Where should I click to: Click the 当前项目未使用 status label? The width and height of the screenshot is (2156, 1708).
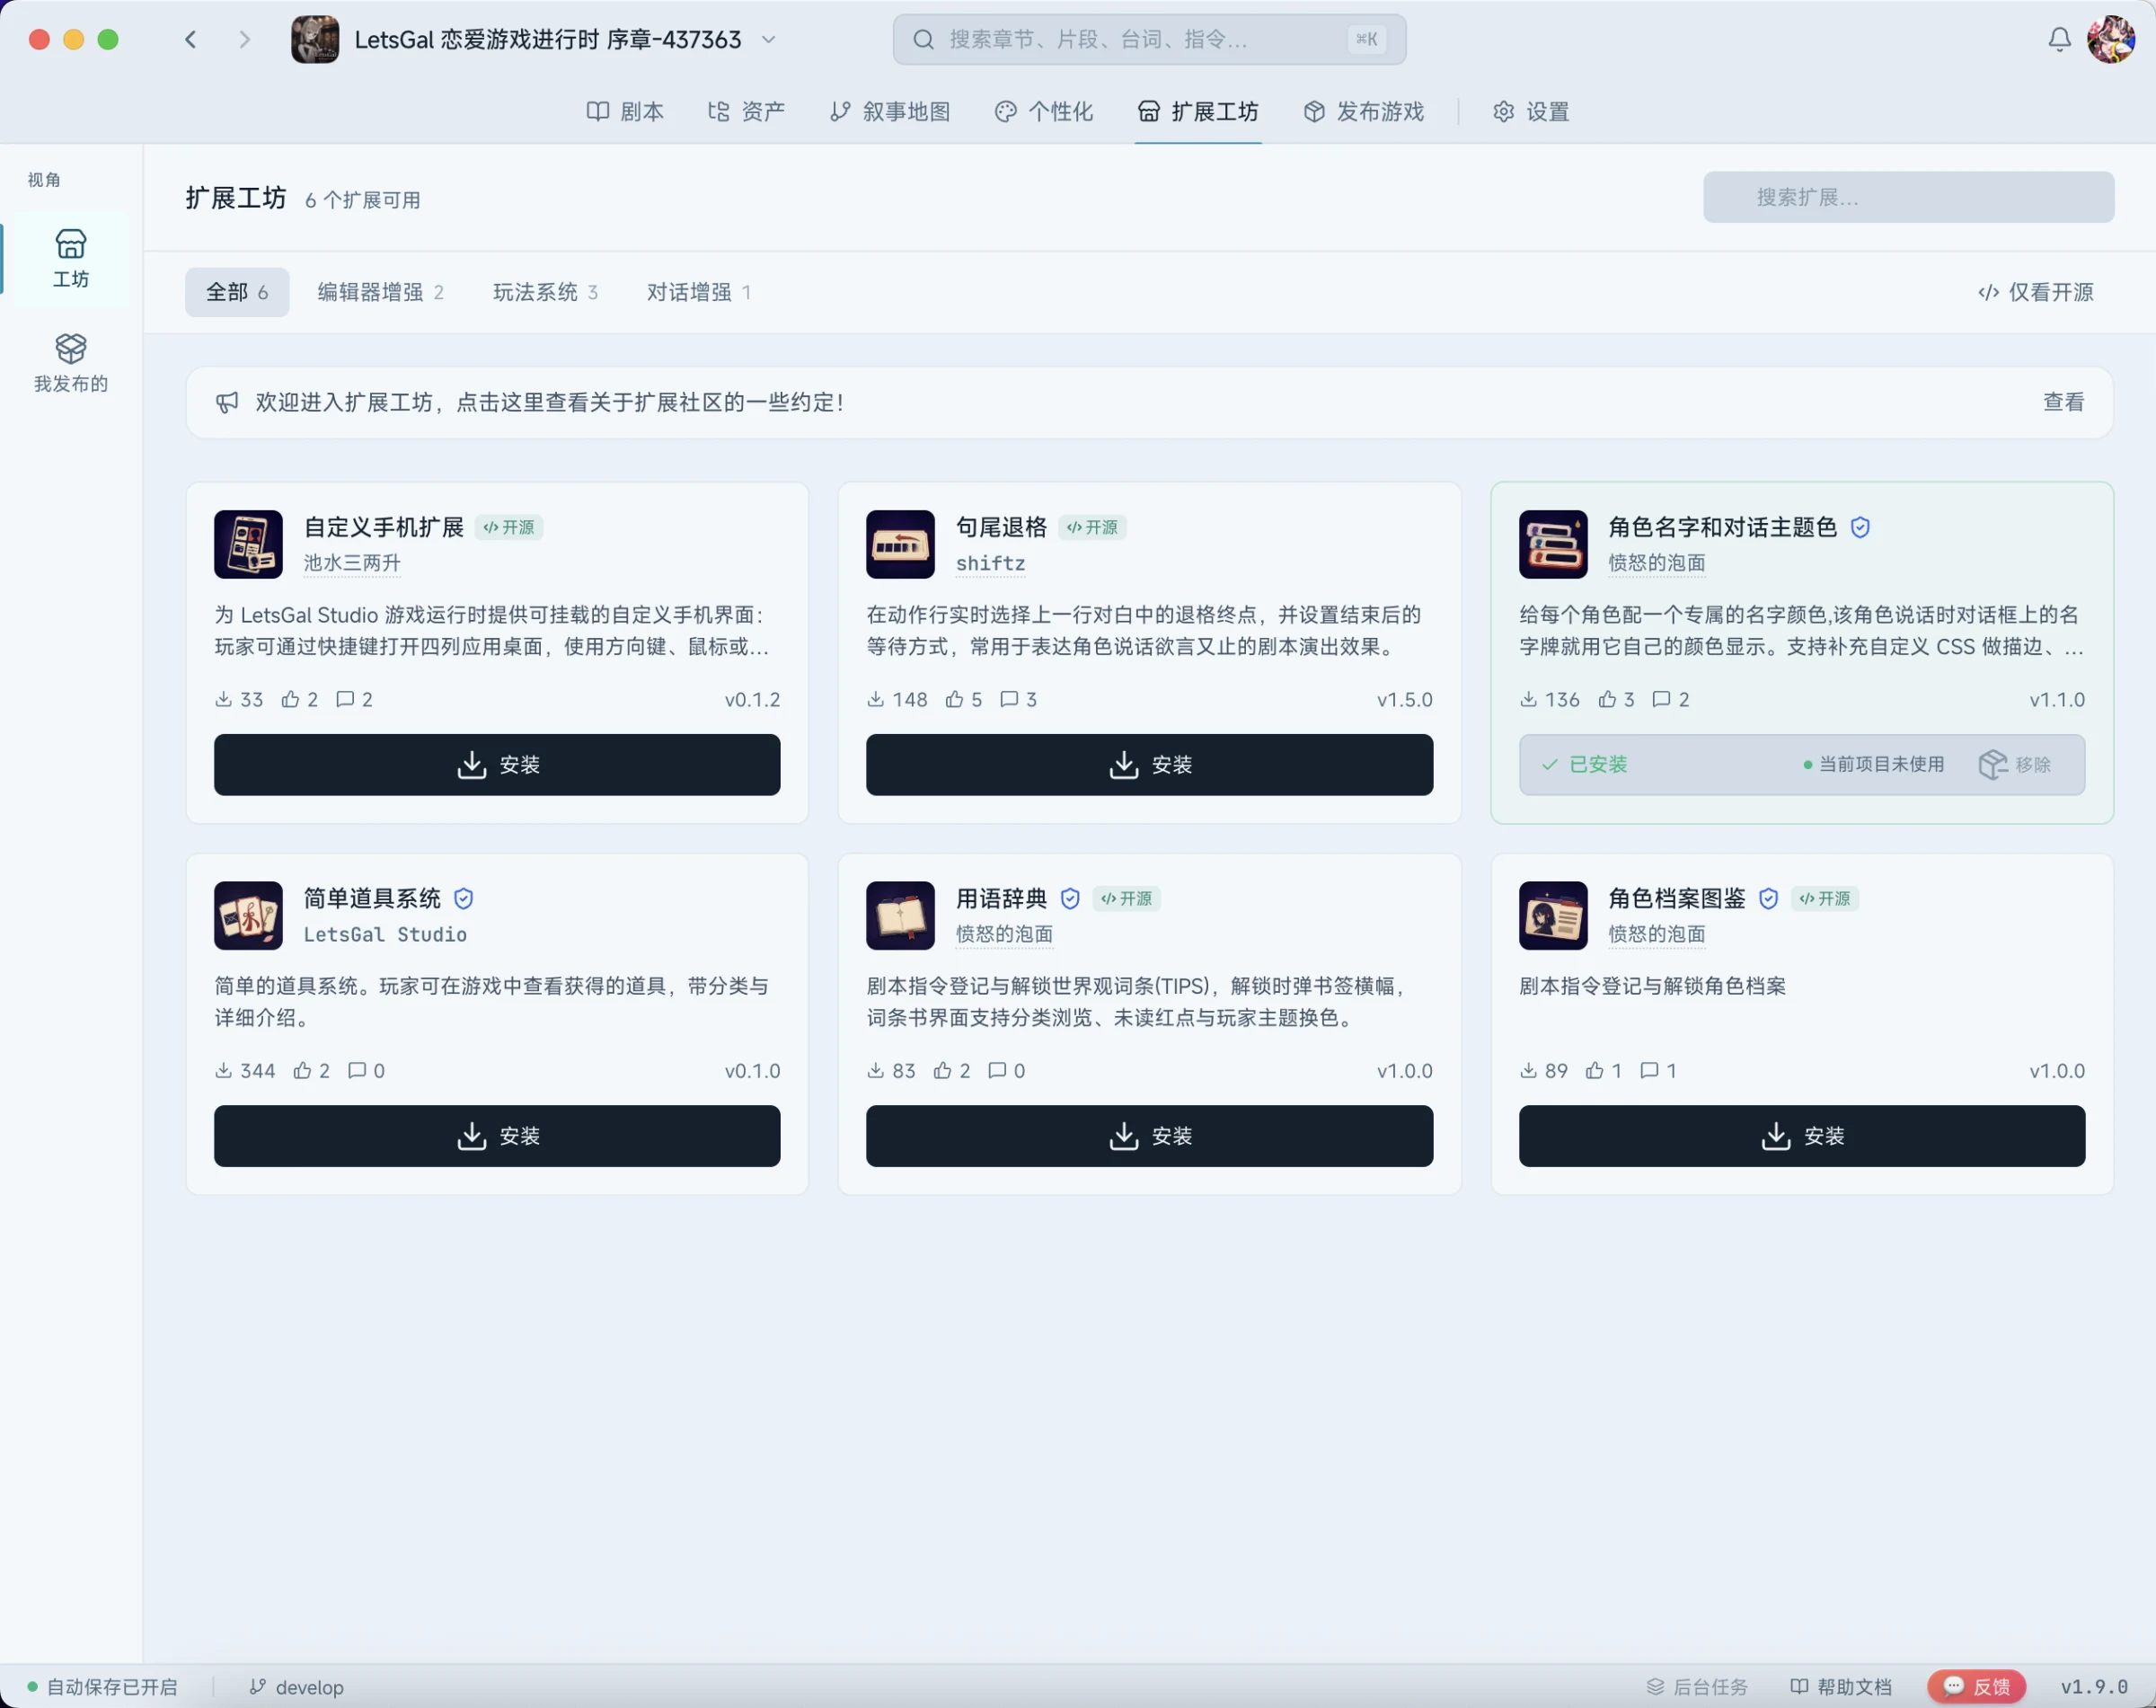1873,765
